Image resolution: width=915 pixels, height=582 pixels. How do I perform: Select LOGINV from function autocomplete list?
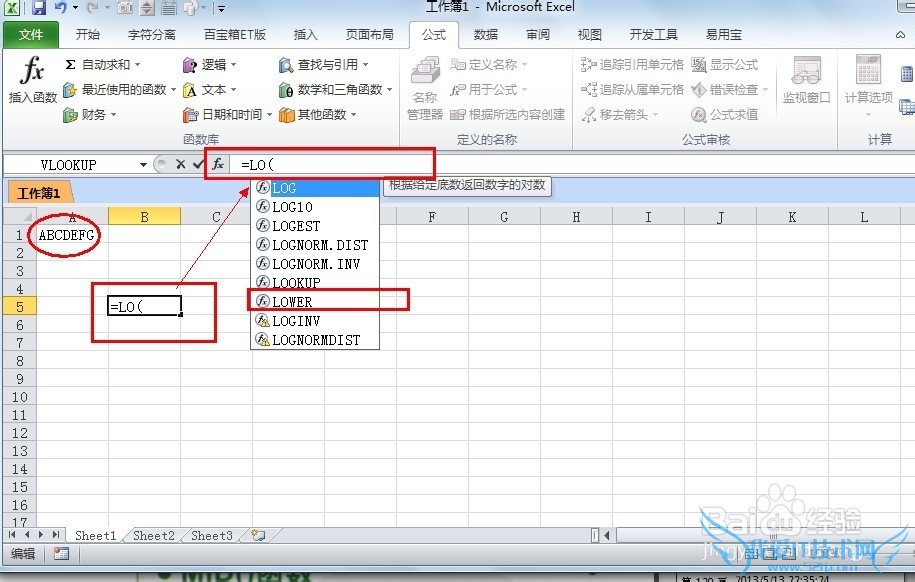point(315,320)
